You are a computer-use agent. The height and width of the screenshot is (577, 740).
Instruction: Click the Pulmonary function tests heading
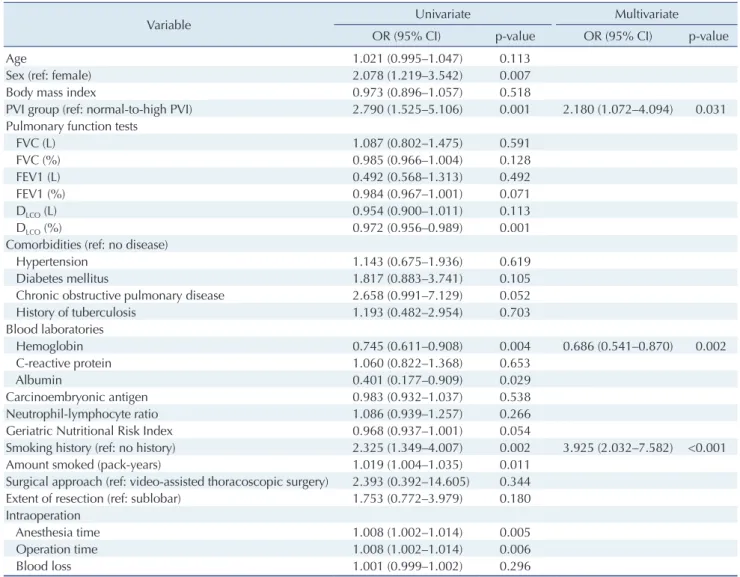72,126
